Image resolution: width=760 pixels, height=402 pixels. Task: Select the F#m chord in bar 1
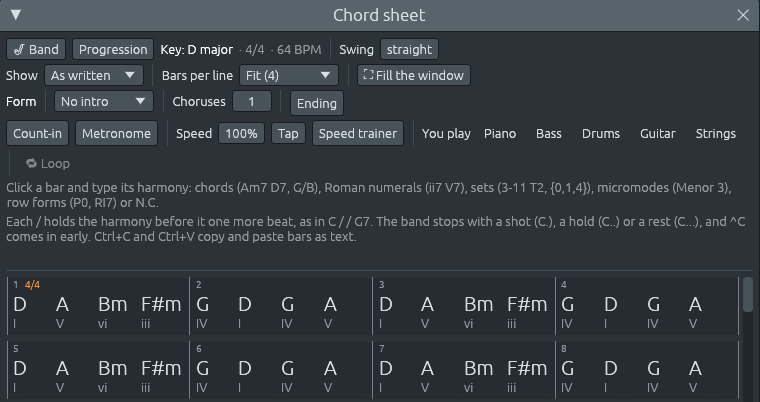pyautogui.click(x=161, y=305)
